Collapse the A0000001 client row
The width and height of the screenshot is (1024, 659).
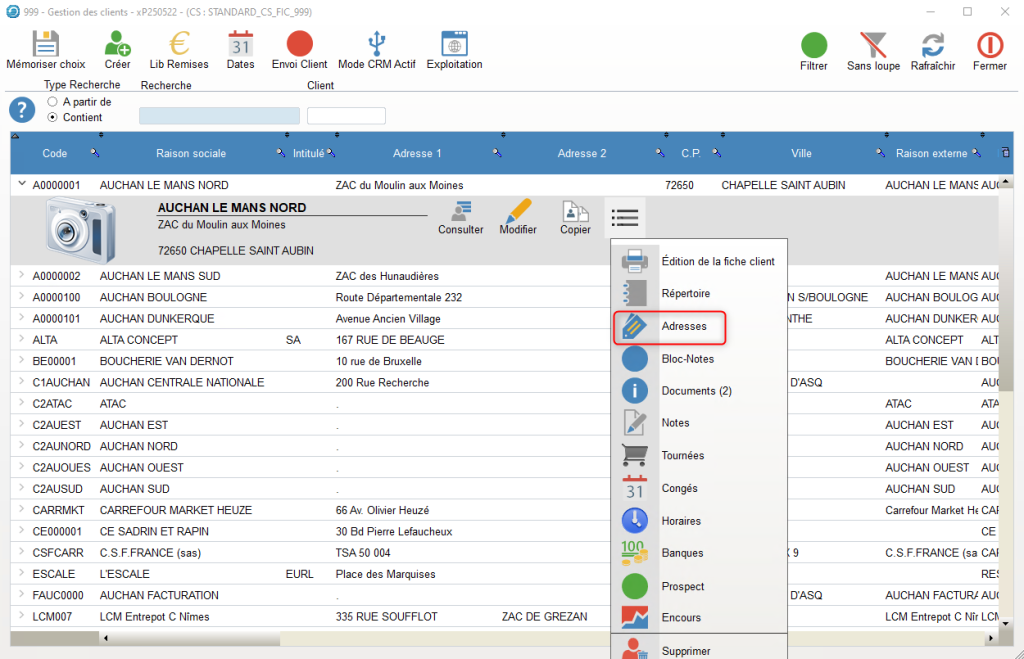(x=22, y=185)
